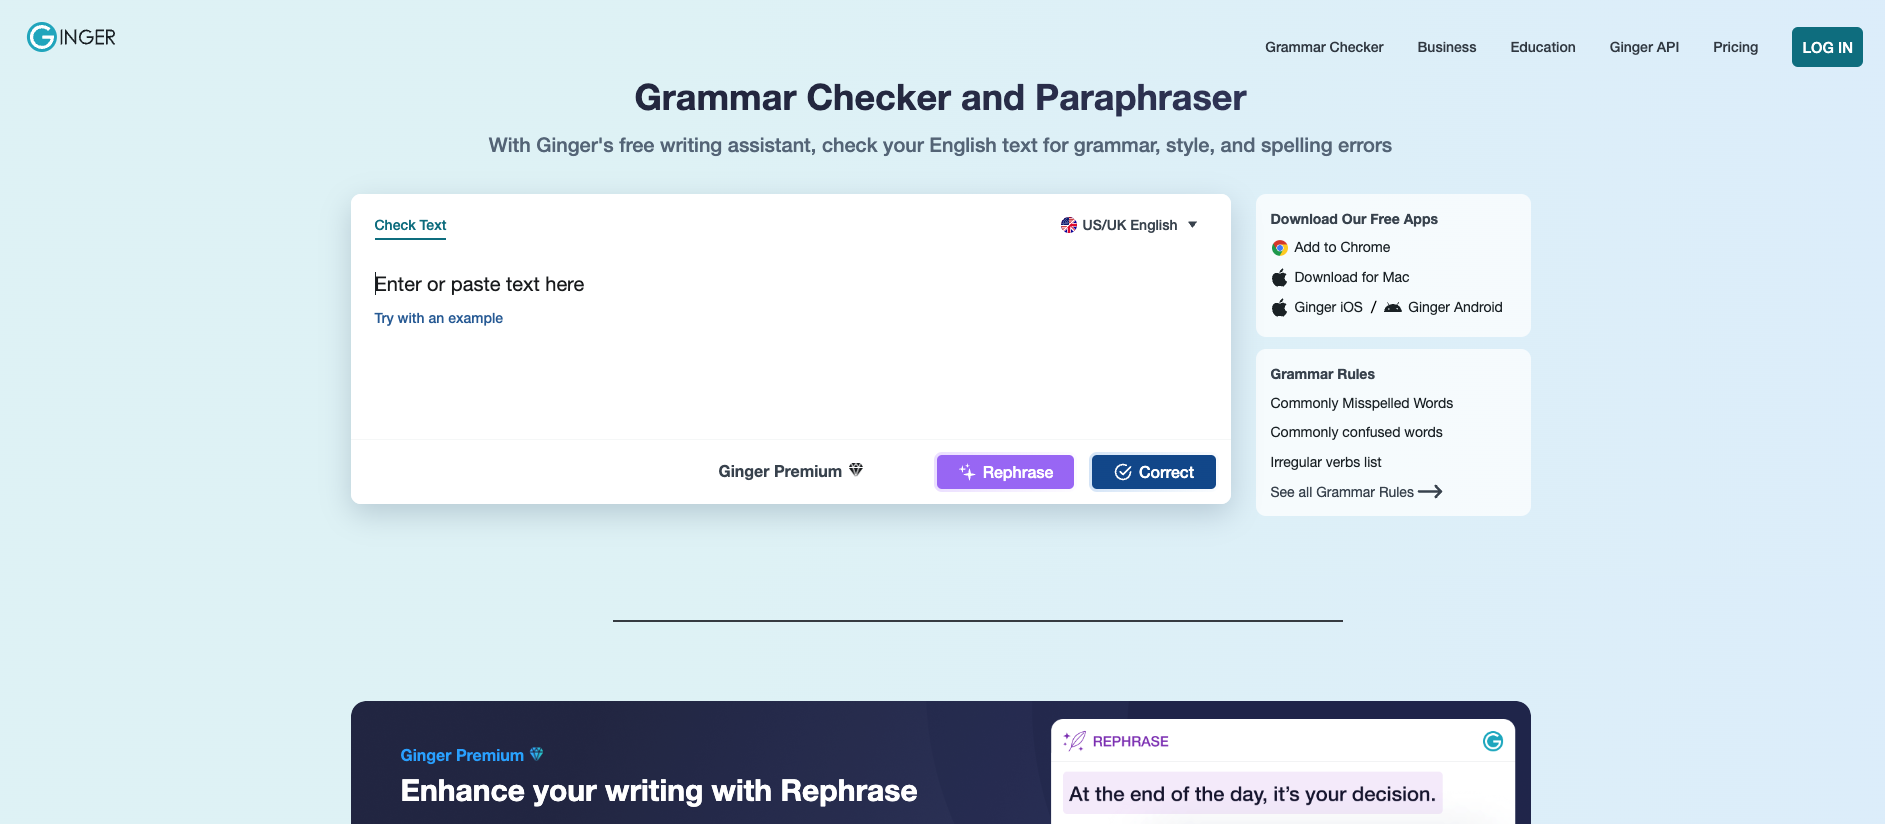Screen dimensions: 1885x824
Task: Click the Apple icon beside Download for Mac
Action: pos(1279,277)
